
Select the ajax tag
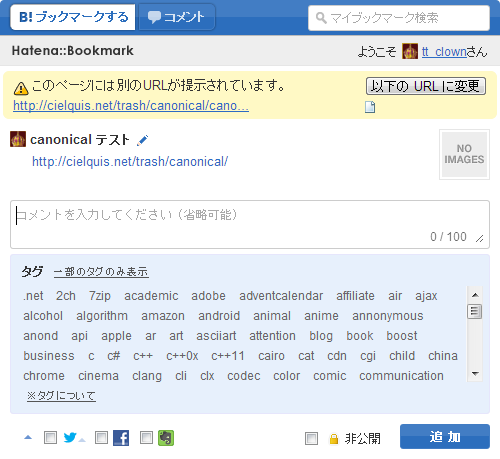coord(426,296)
